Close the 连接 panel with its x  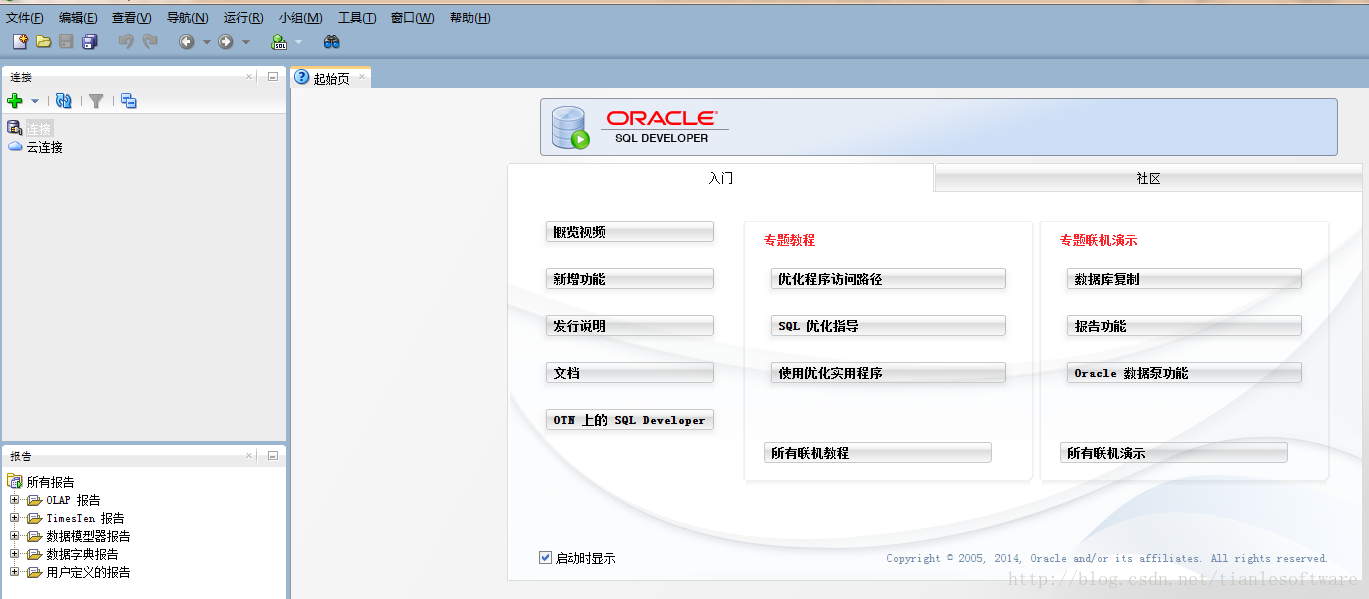(250, 76)
